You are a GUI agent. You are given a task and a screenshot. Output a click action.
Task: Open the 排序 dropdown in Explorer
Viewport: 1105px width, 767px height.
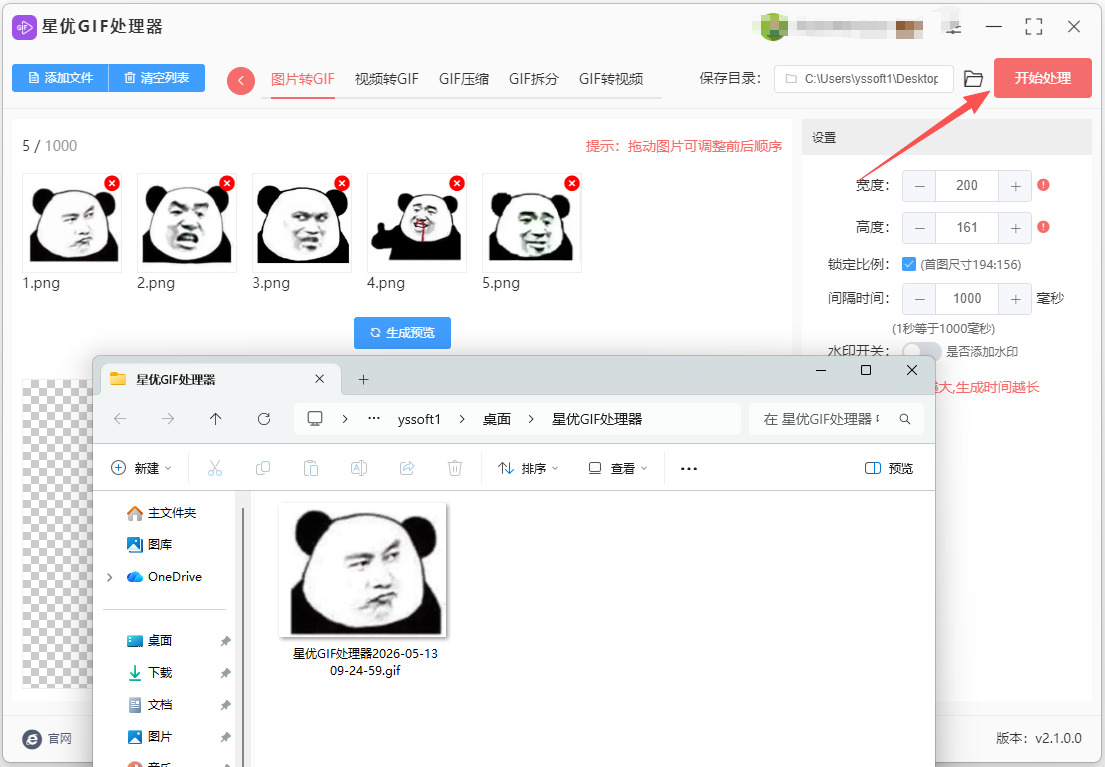click(x=528, y=468)
